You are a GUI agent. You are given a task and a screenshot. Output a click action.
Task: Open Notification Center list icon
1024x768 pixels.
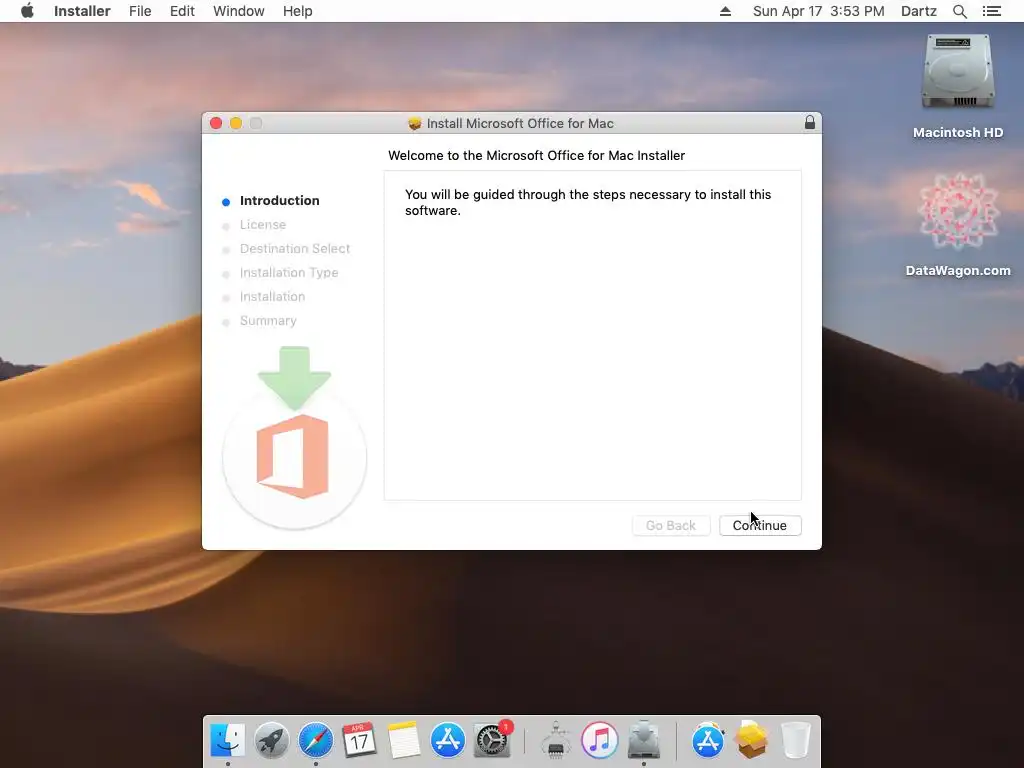991,11
